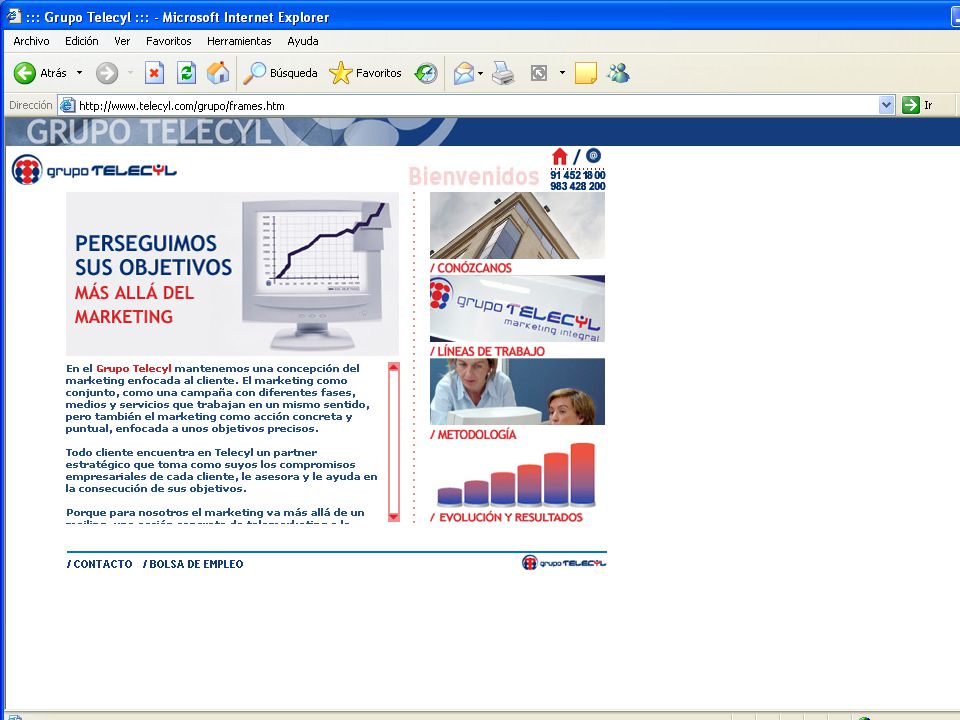Click the blue @ email icon on webpage
Viewport: 960px width, 720px height.
[x=593, y=156]
